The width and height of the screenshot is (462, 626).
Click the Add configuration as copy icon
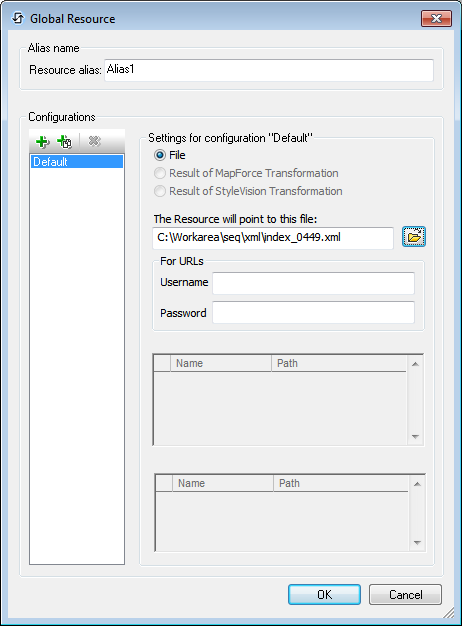click(x=64, y=141)
